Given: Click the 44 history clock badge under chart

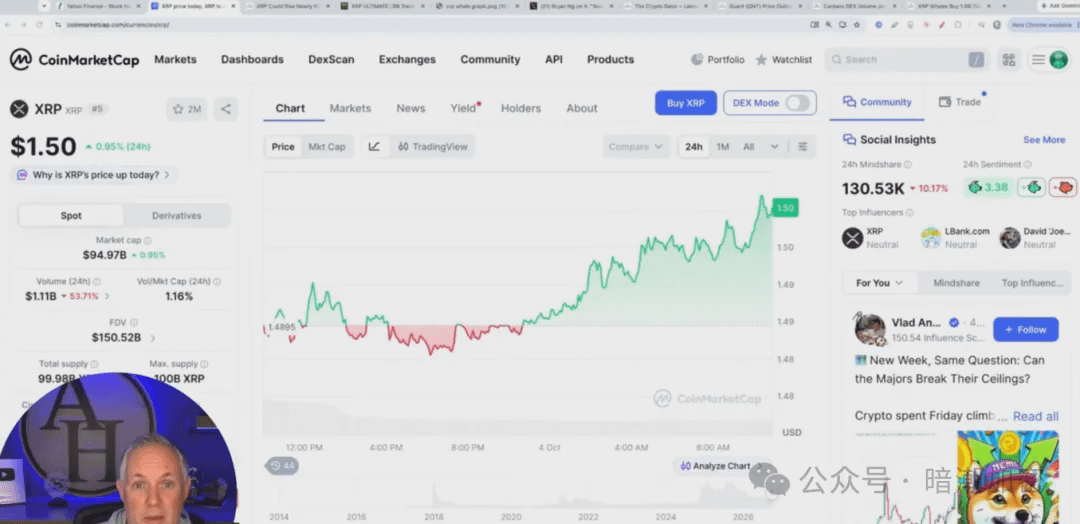Looking at the screenshot, I should (x=282, y=466).
